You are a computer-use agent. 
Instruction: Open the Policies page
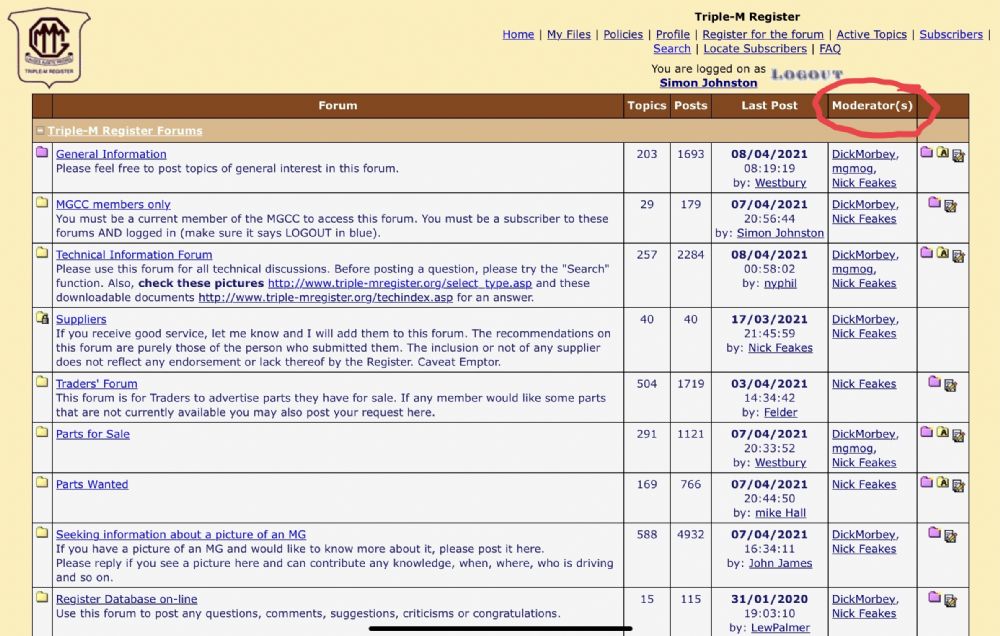click(623, 34)
